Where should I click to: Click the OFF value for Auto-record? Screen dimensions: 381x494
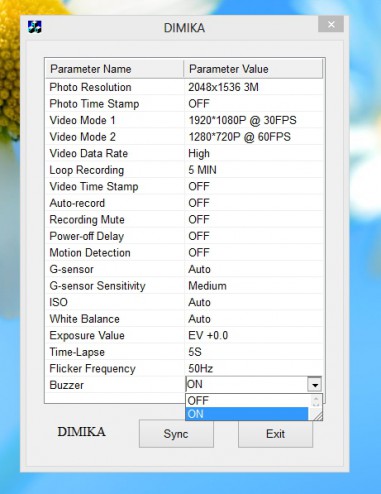click(x=199, y=203)
